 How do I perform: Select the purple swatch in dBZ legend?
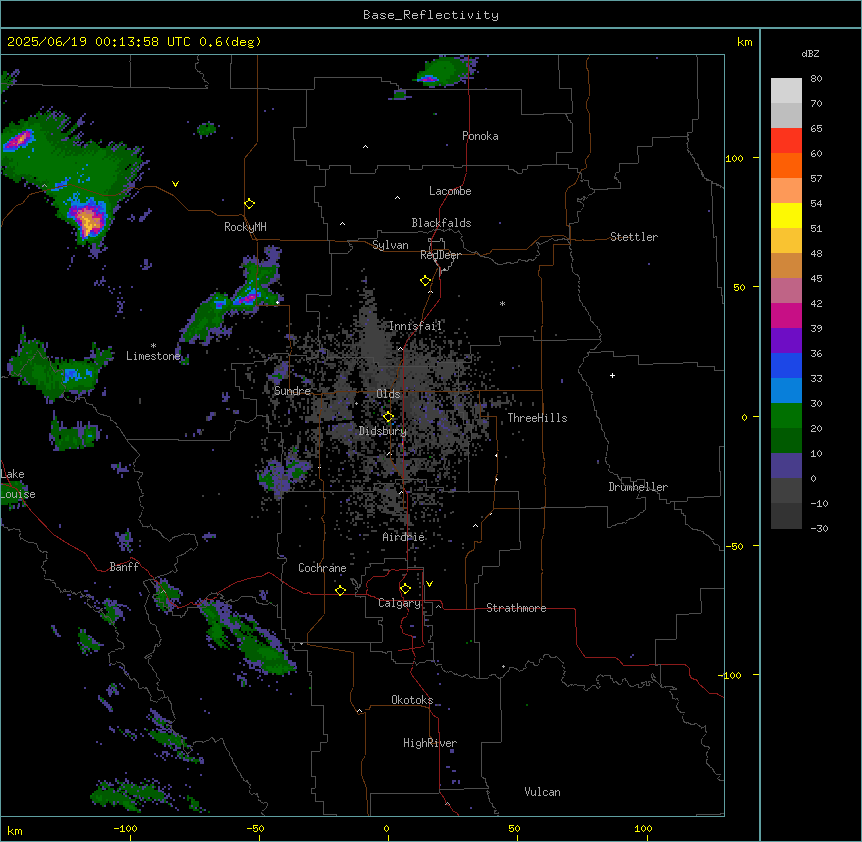786,341
